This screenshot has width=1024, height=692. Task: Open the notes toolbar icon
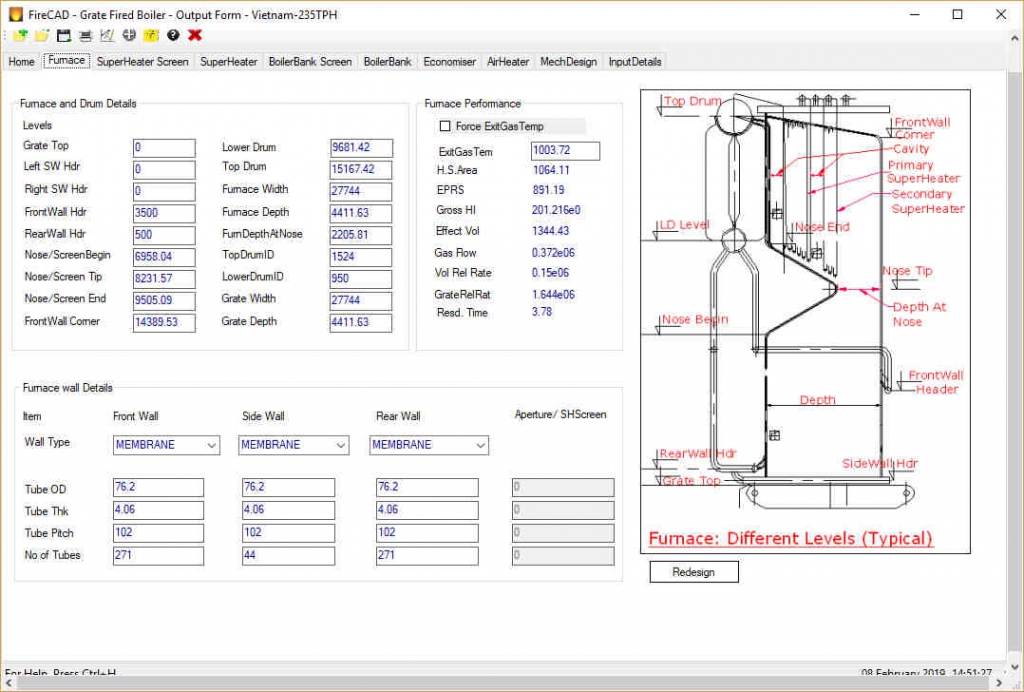[x=151, y=35]
